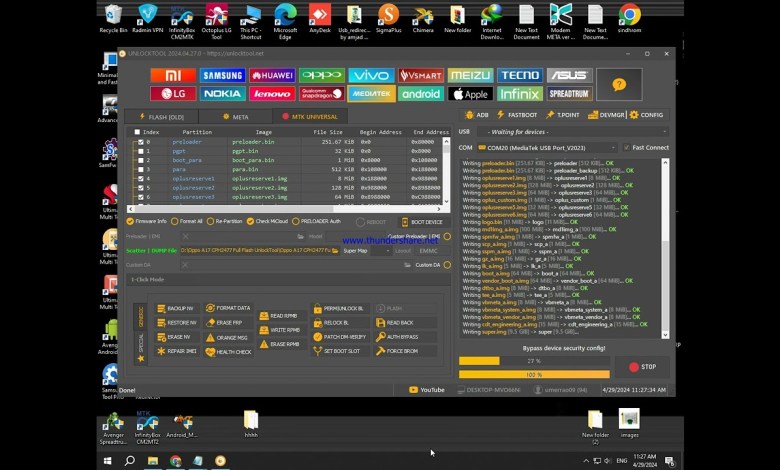Click the Health Check heart icon
The image size is (780, 470).
point(232,352)
